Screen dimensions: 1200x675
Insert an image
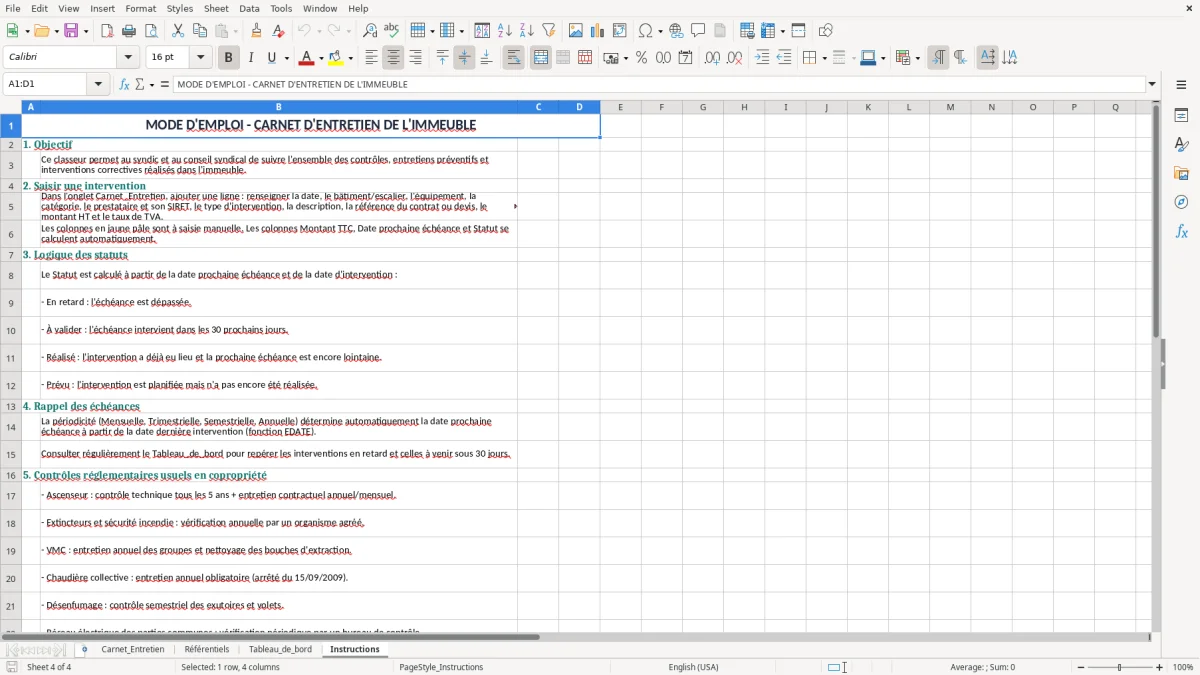[576, 31]
